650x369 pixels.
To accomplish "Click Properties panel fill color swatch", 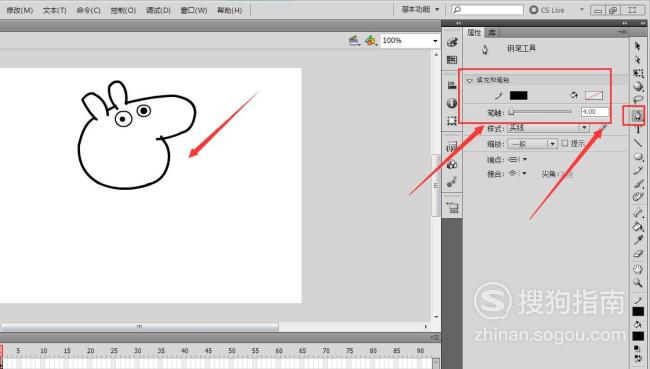I will (594, 96).
